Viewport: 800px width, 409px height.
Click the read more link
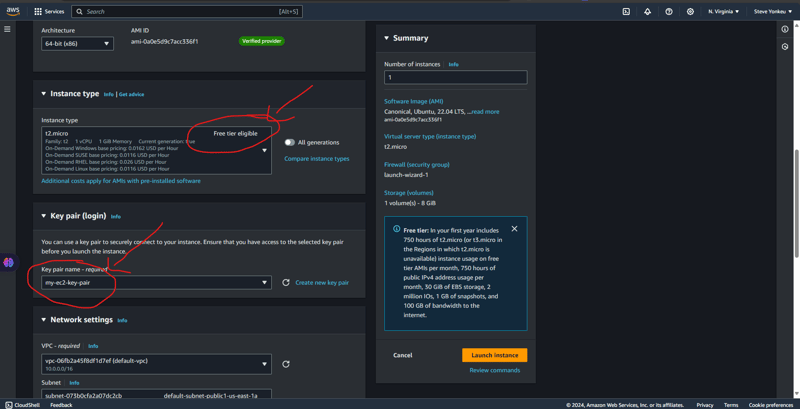tap(485, 112)
